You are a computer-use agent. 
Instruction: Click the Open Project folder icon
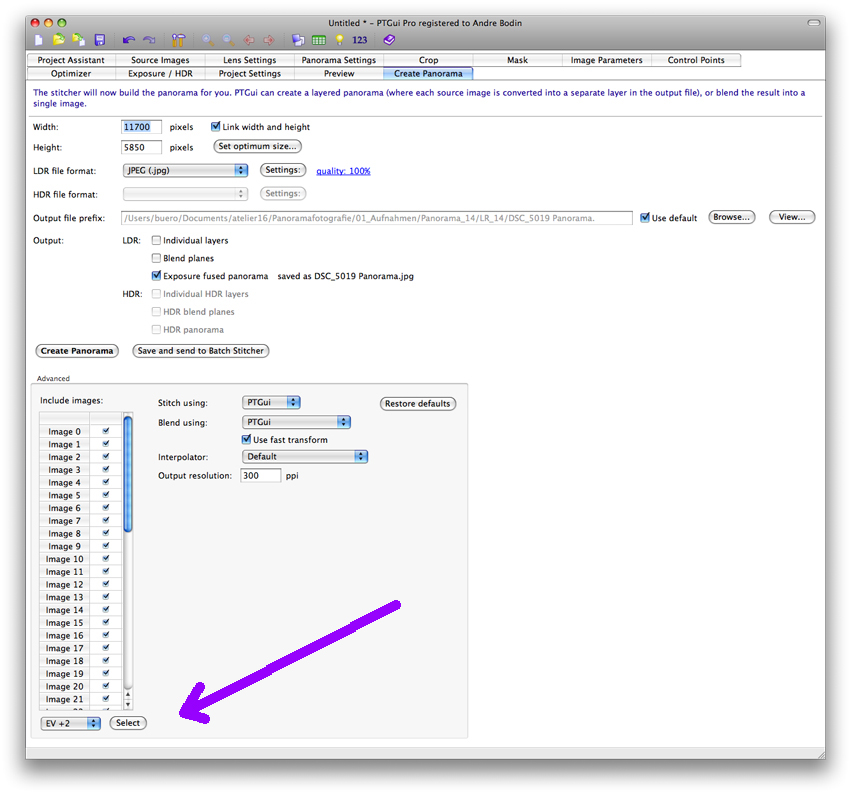(x=59, y=40)
